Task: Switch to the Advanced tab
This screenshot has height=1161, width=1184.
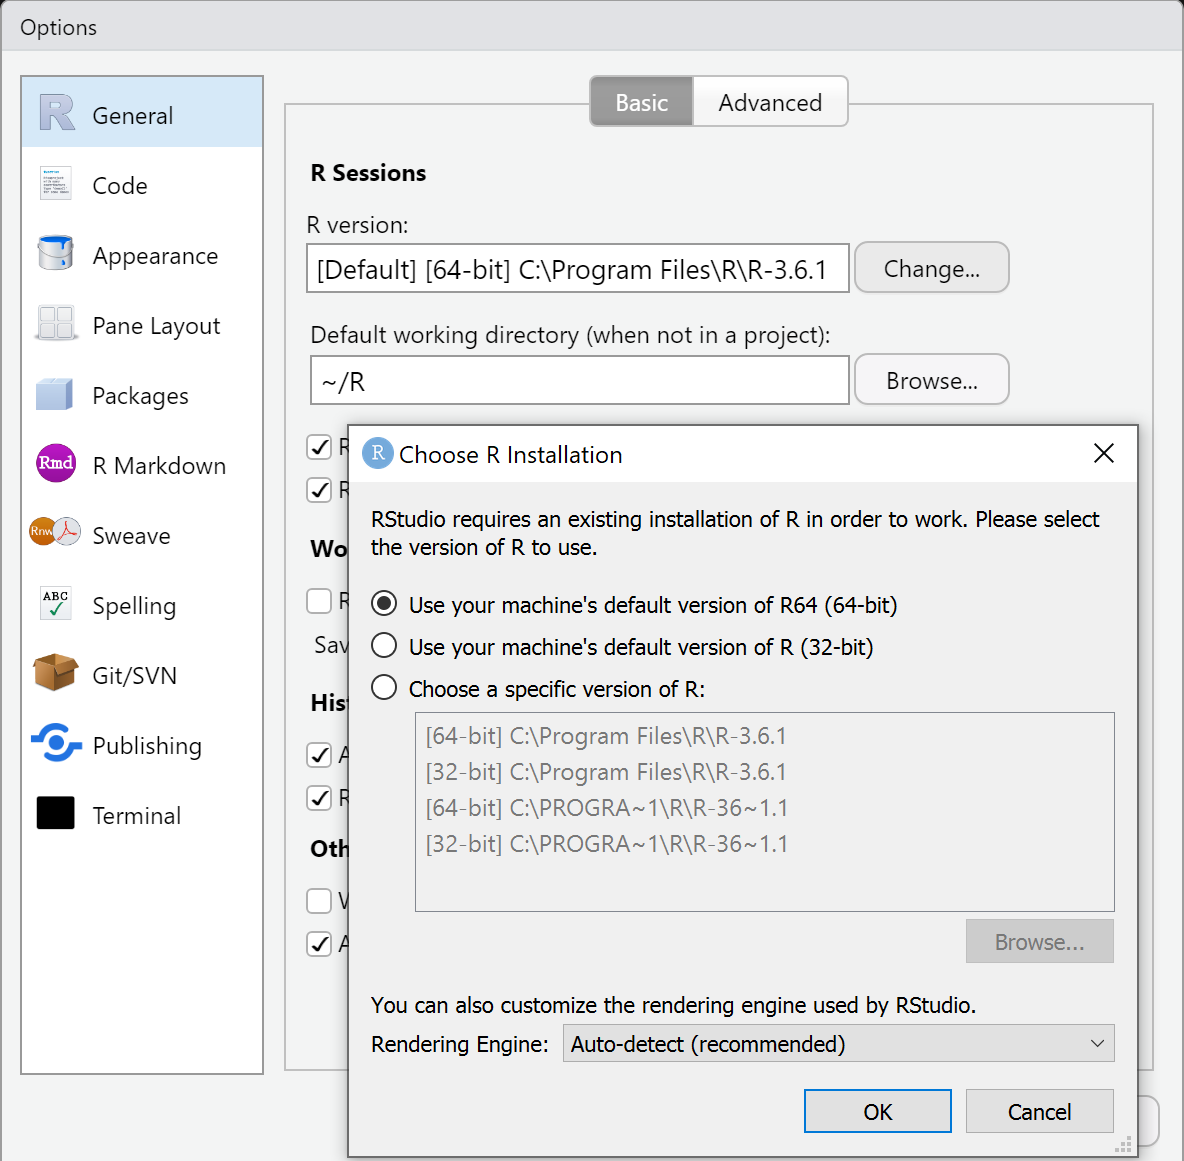Action: tap(770, 102)
